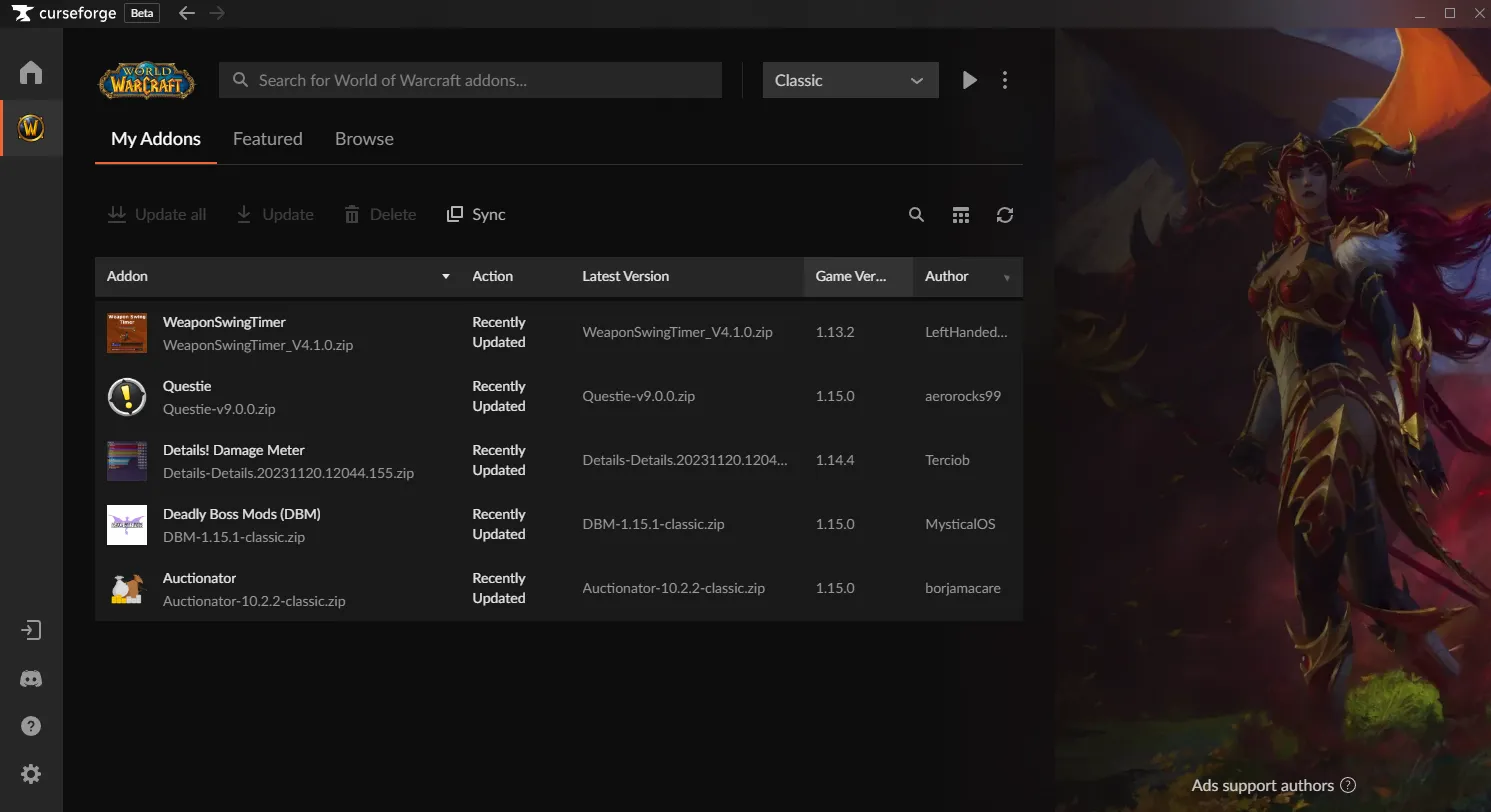Switch to grid view layout icon
The image size is (1491, 812).
coord(961,215)
